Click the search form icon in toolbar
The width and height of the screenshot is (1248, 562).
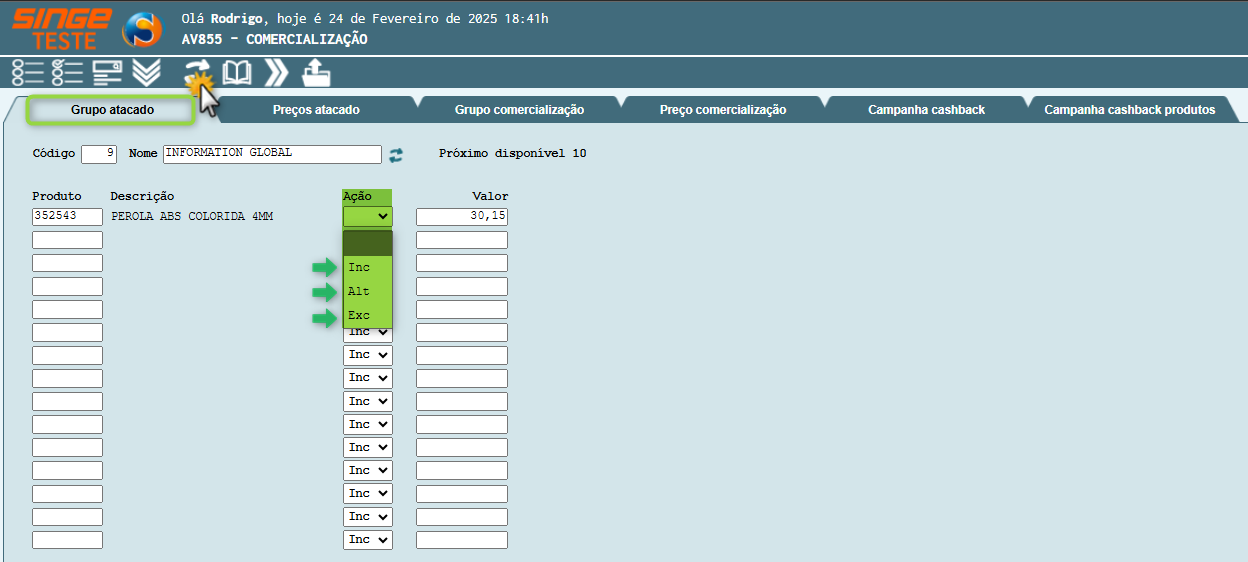[107, 73]
